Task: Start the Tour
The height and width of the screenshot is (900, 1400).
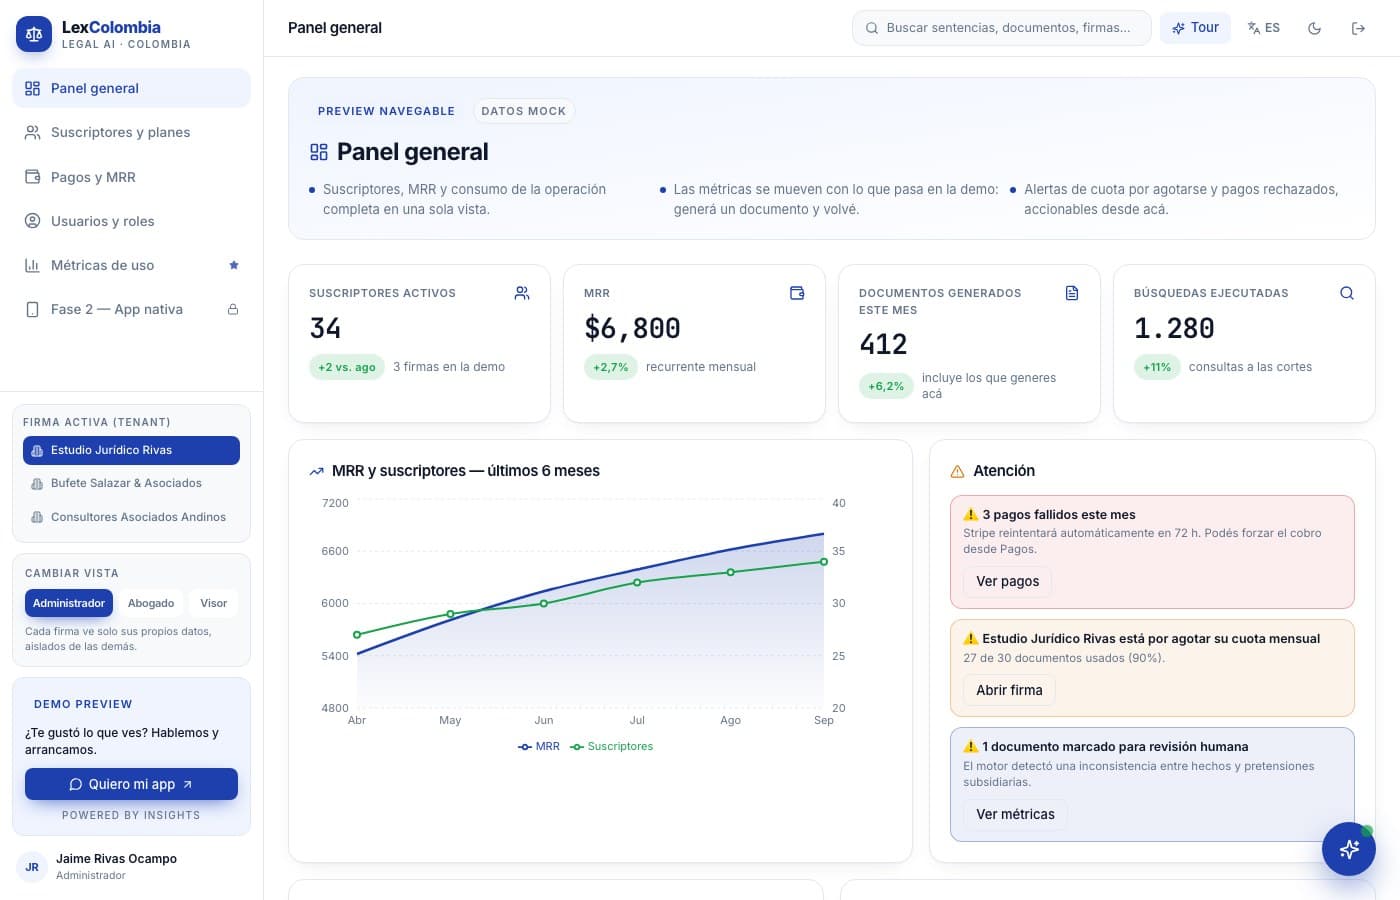Action: [x=1195, y=28]
